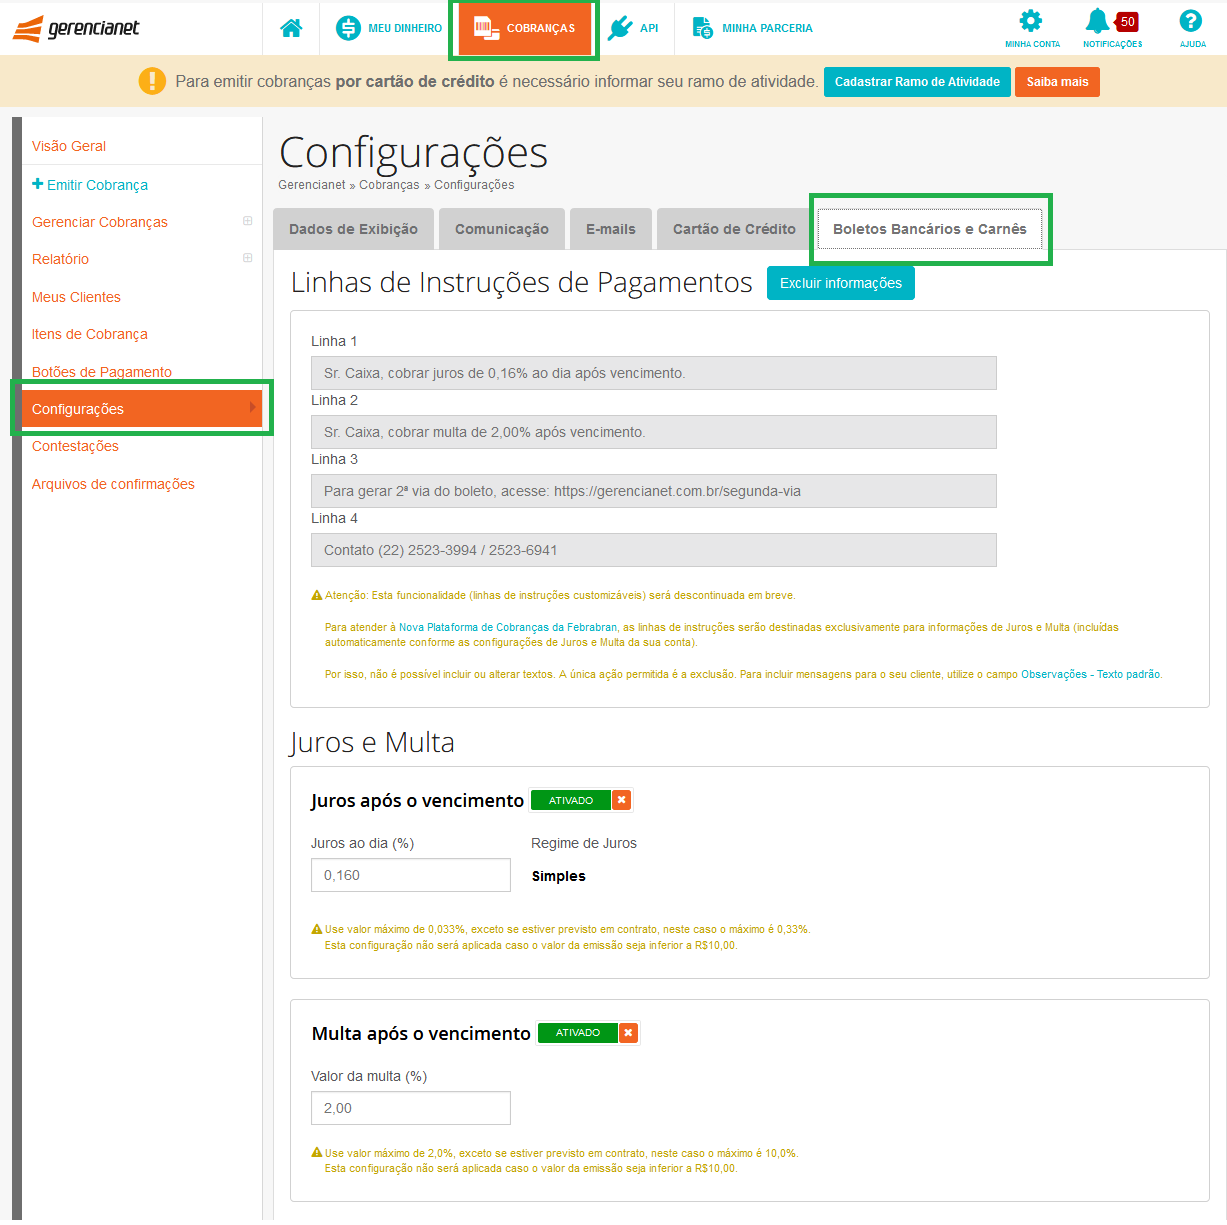Click Linha 2 instruction field
The width and height of the screenshot is (1227, 1225).
(x=654, y=432)
